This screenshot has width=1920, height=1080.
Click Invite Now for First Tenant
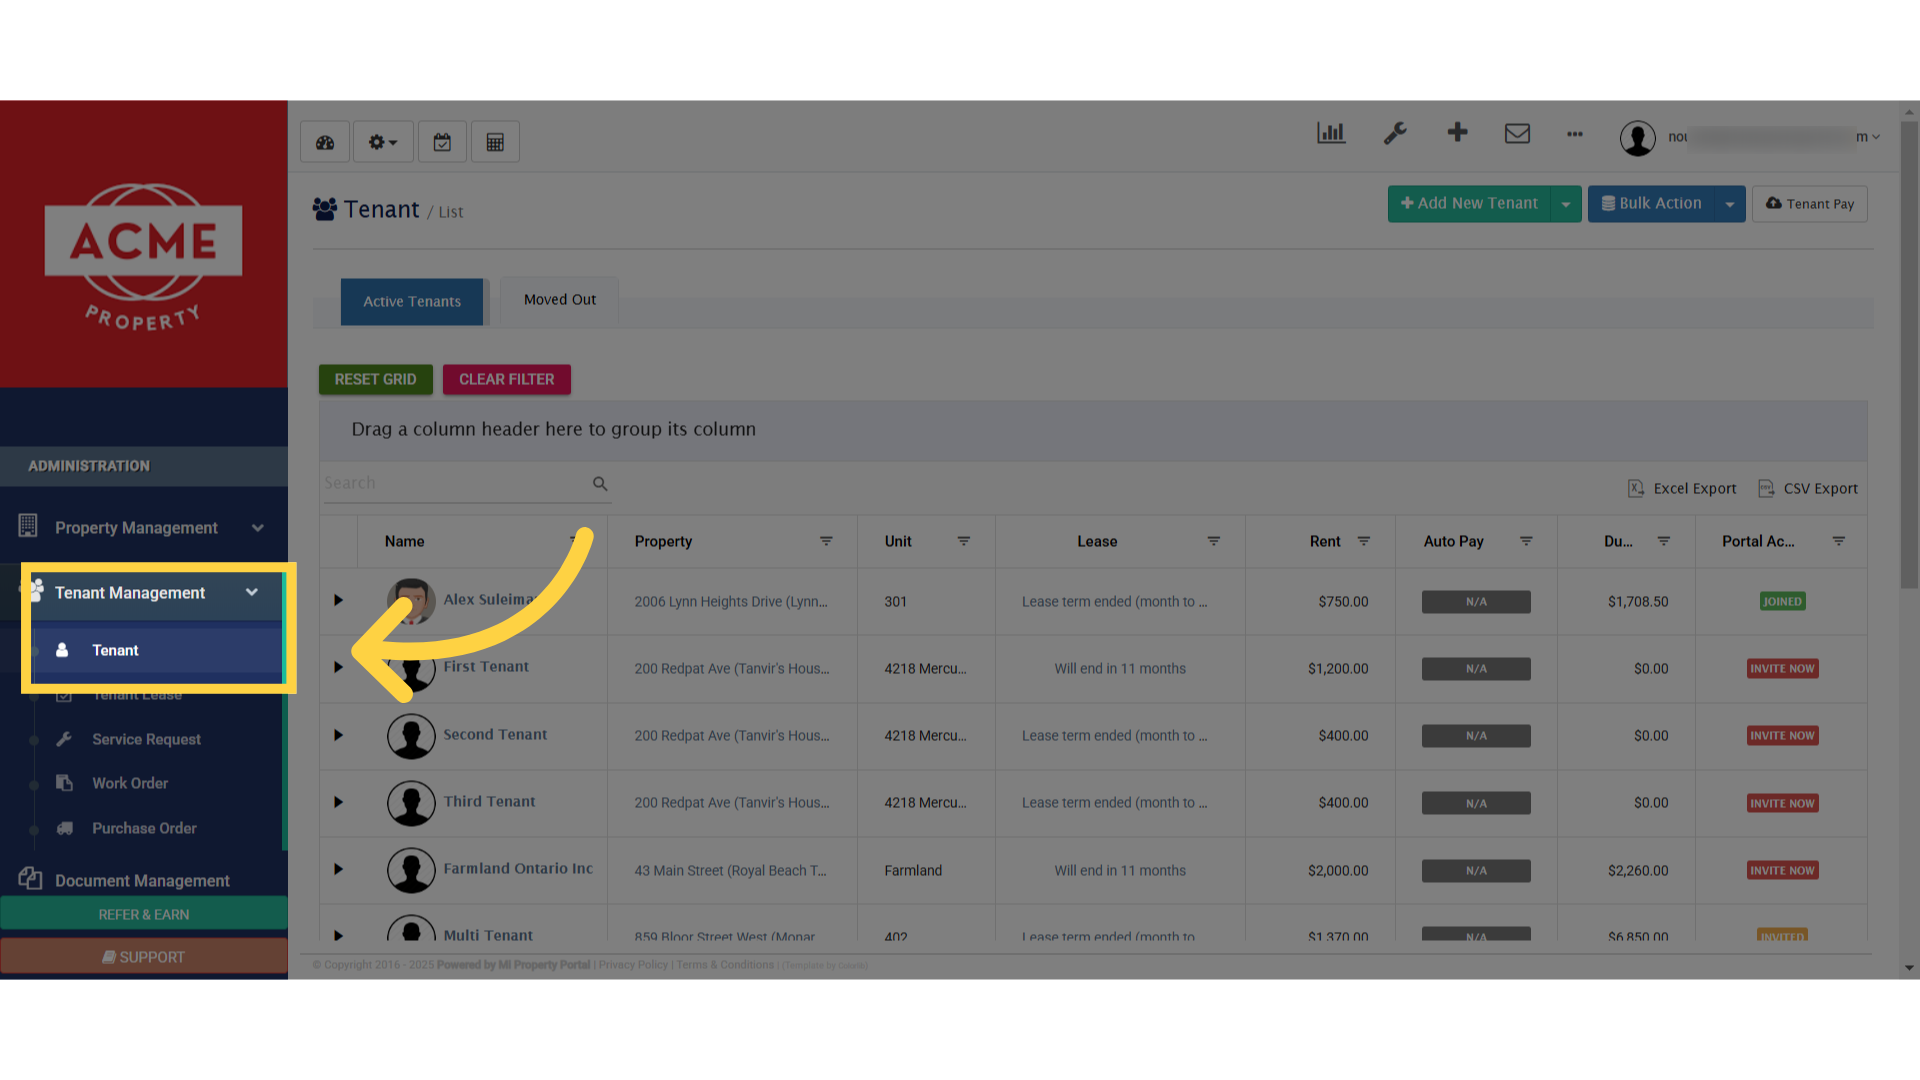1782,669
